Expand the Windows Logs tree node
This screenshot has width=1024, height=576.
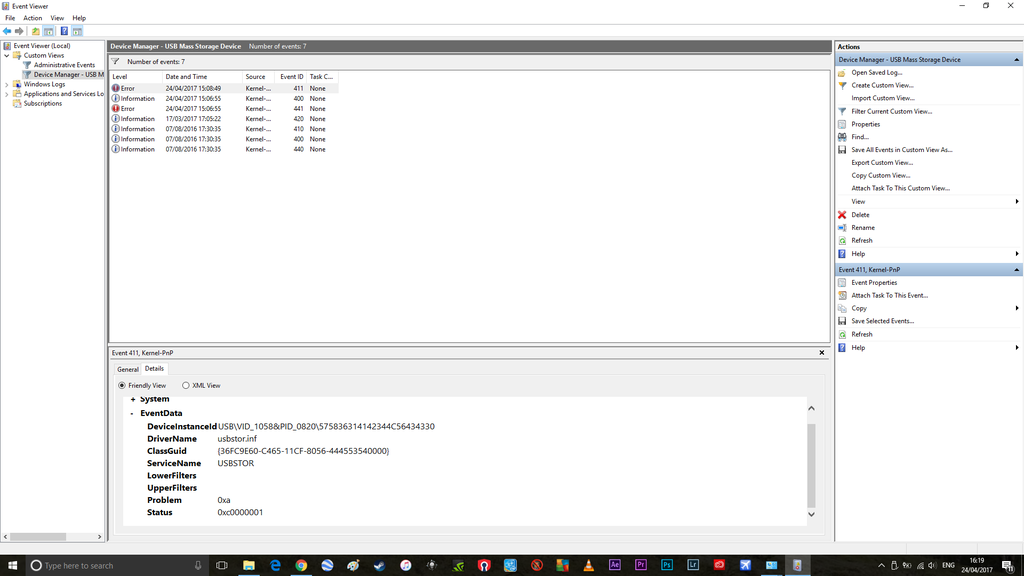7,84
